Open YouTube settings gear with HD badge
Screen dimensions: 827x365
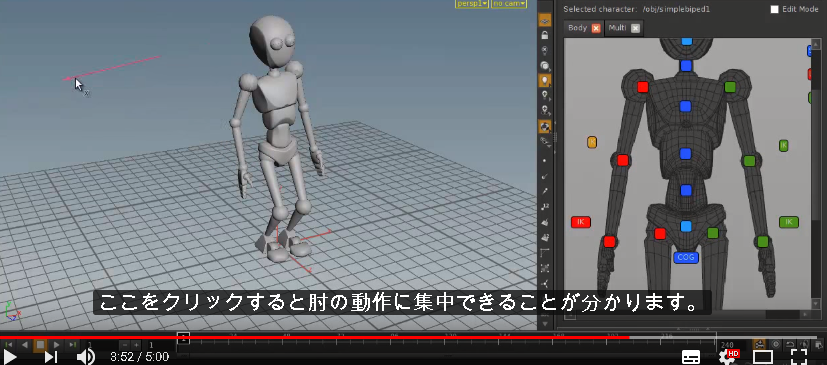(728, 357)
